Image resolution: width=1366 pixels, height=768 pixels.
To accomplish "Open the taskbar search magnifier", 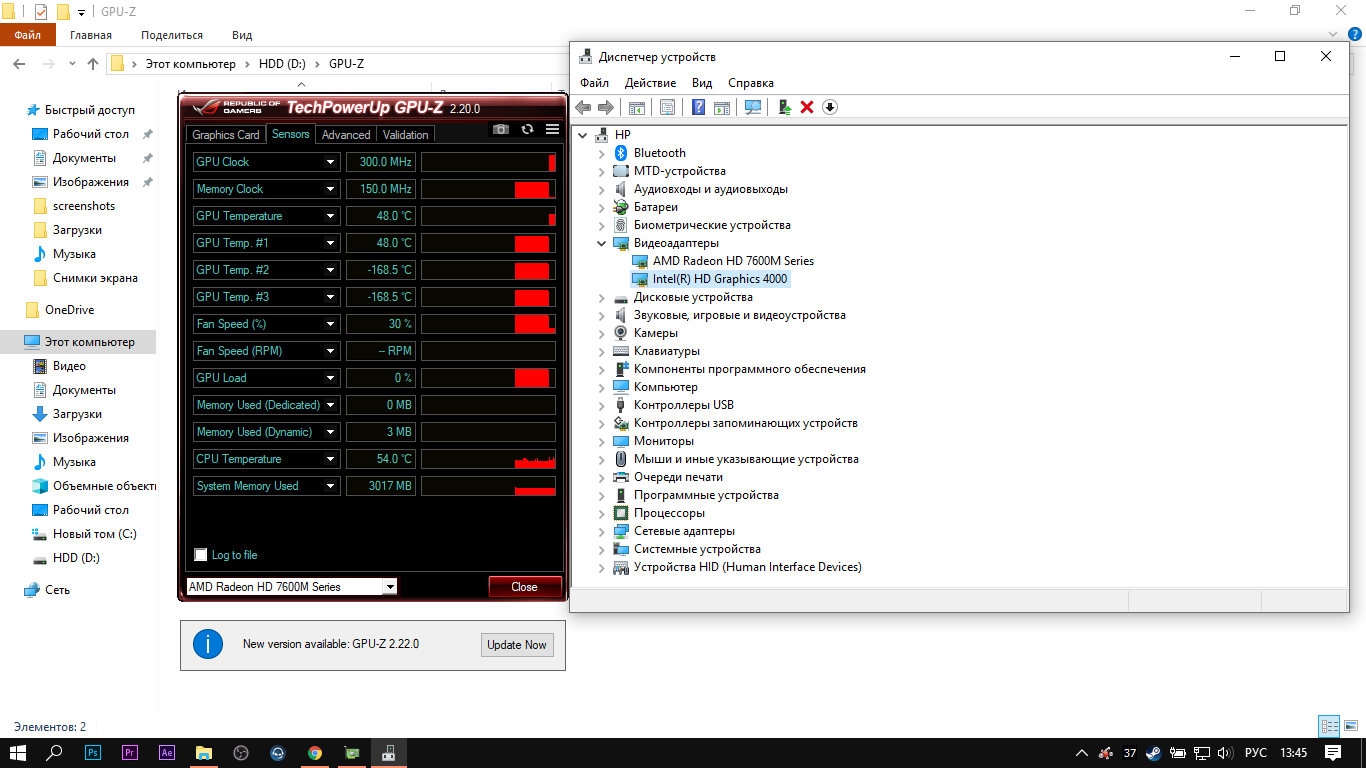I will click(x=55, y=753).
